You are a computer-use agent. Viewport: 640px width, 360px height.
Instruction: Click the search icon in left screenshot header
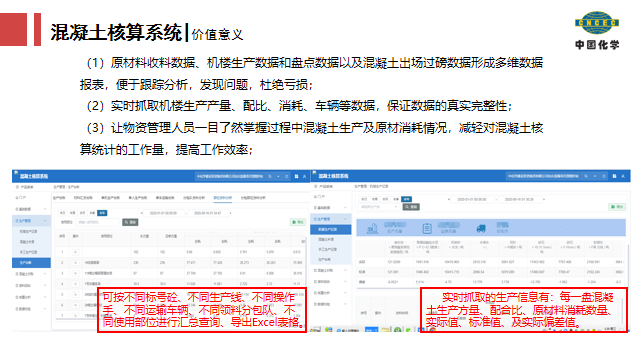[x=270, y=176]
